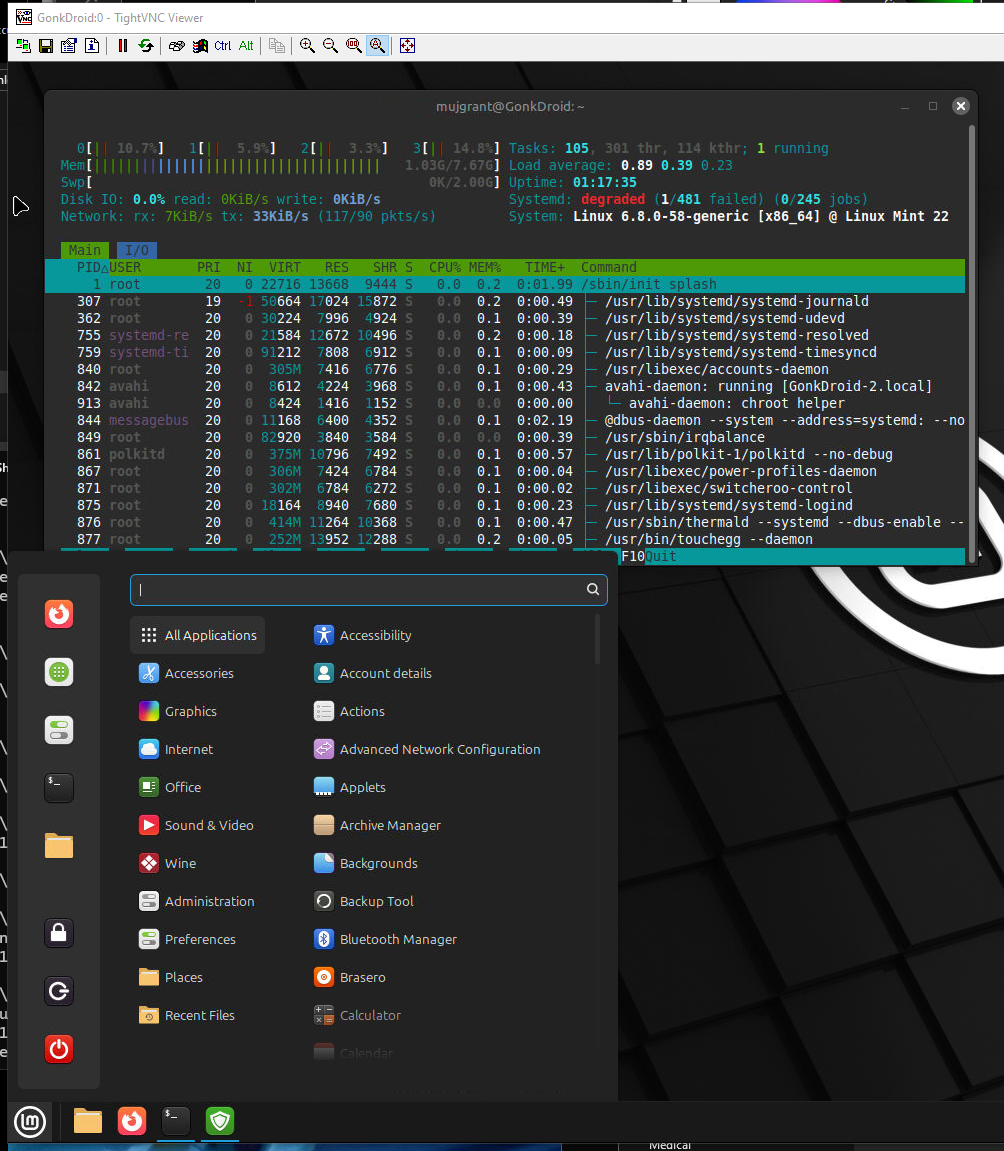The width and height of the screenshot is (1004, 1151).
Task: Click the search magnifier icon in the menu
Action: [593, 589]
